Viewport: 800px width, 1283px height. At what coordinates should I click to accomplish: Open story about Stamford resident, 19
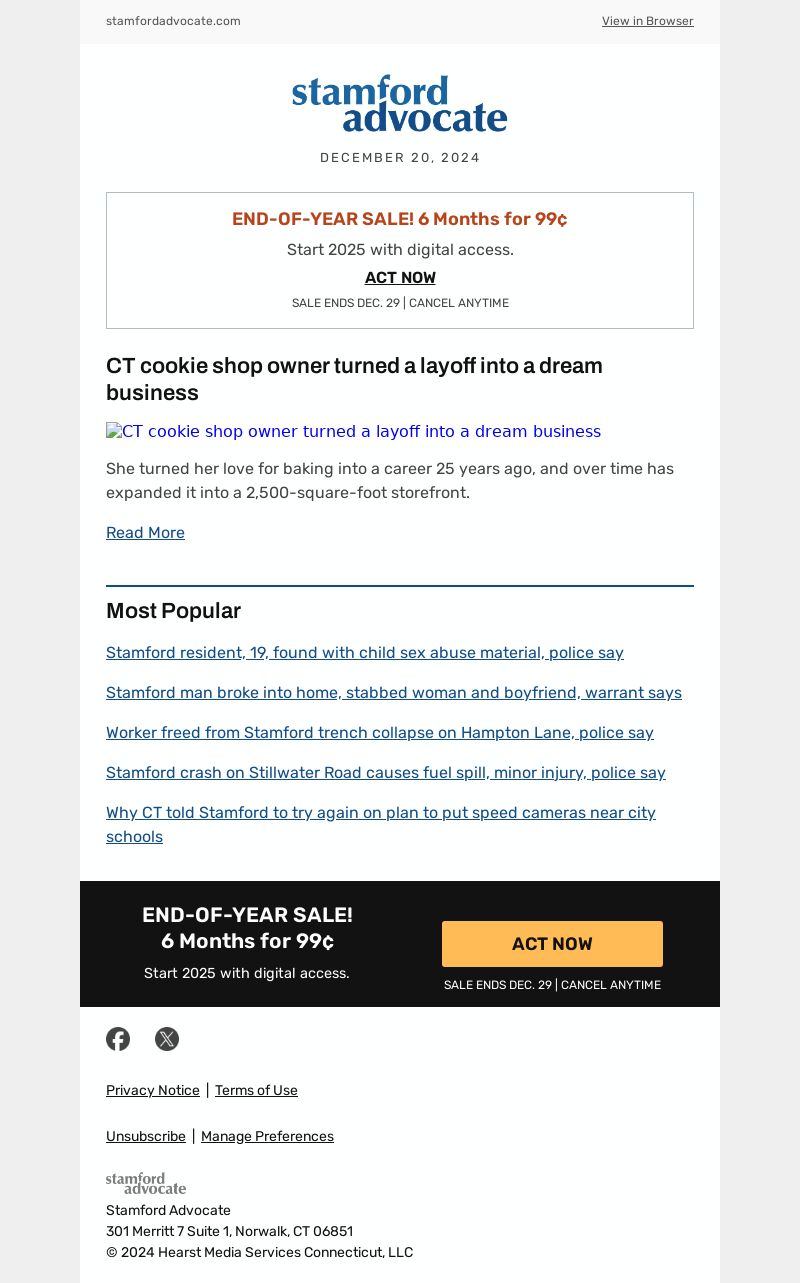tap(365, 652)
